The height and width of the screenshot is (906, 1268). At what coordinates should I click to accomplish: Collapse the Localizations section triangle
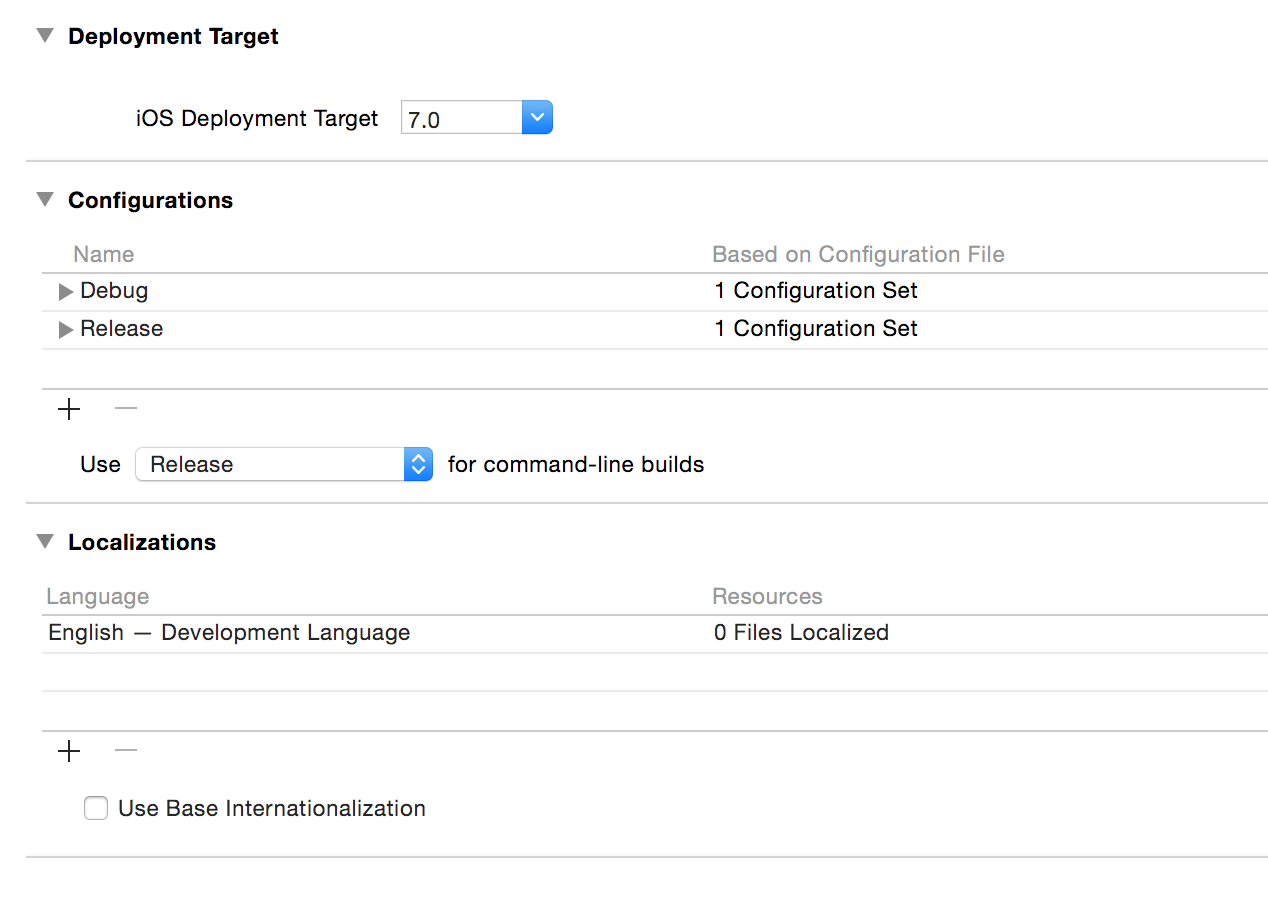pos(44,542)
